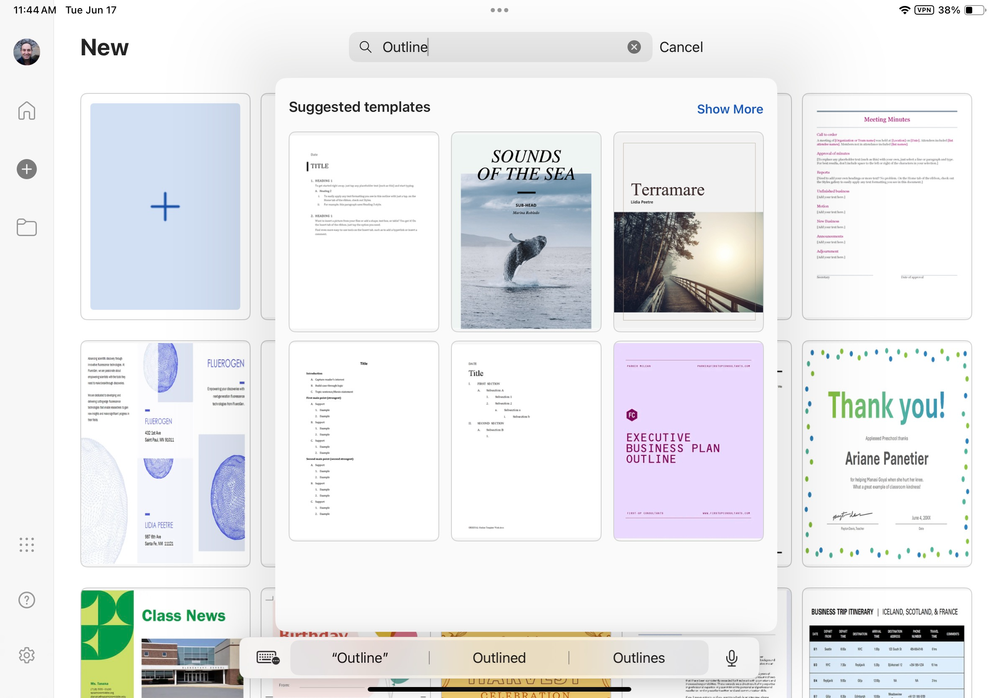
Task: Tap the three dots multitasking control
Action: point(500,10)
